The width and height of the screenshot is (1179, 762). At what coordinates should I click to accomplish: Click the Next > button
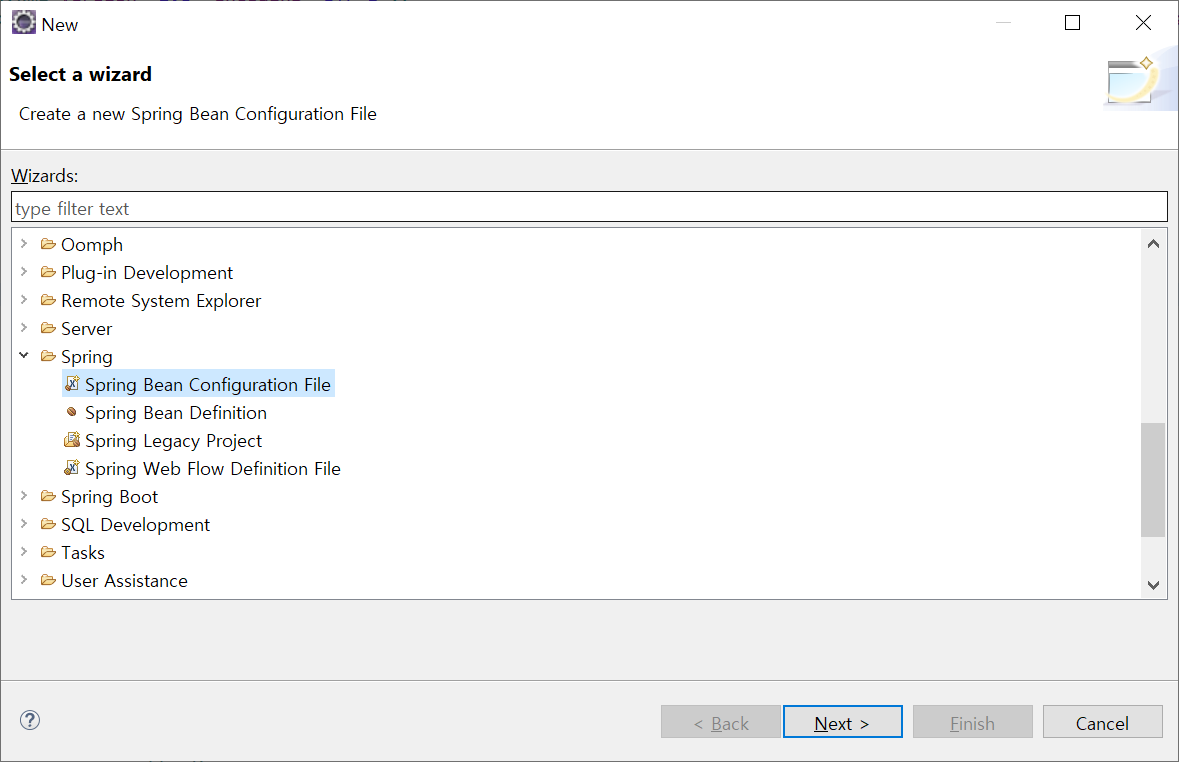click(x=842, y=722)
